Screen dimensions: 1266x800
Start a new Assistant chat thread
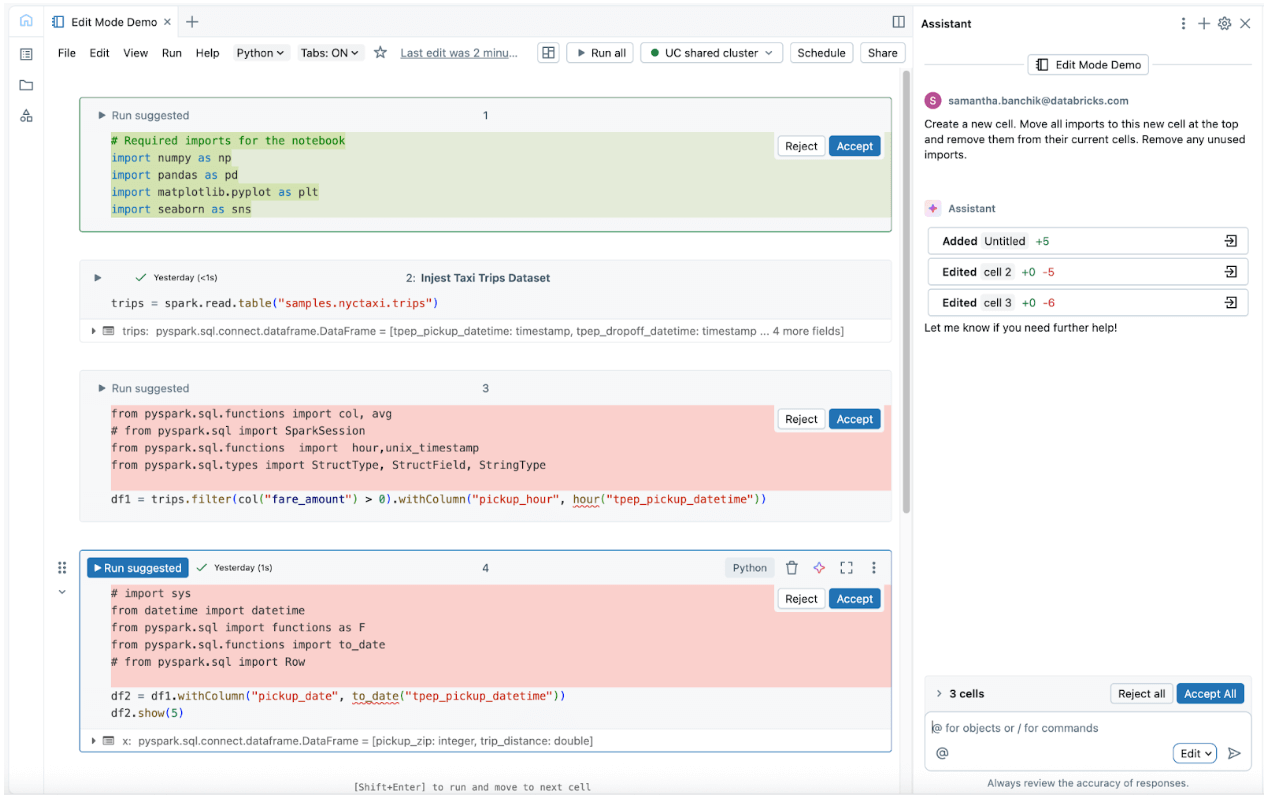point(1204,24)
